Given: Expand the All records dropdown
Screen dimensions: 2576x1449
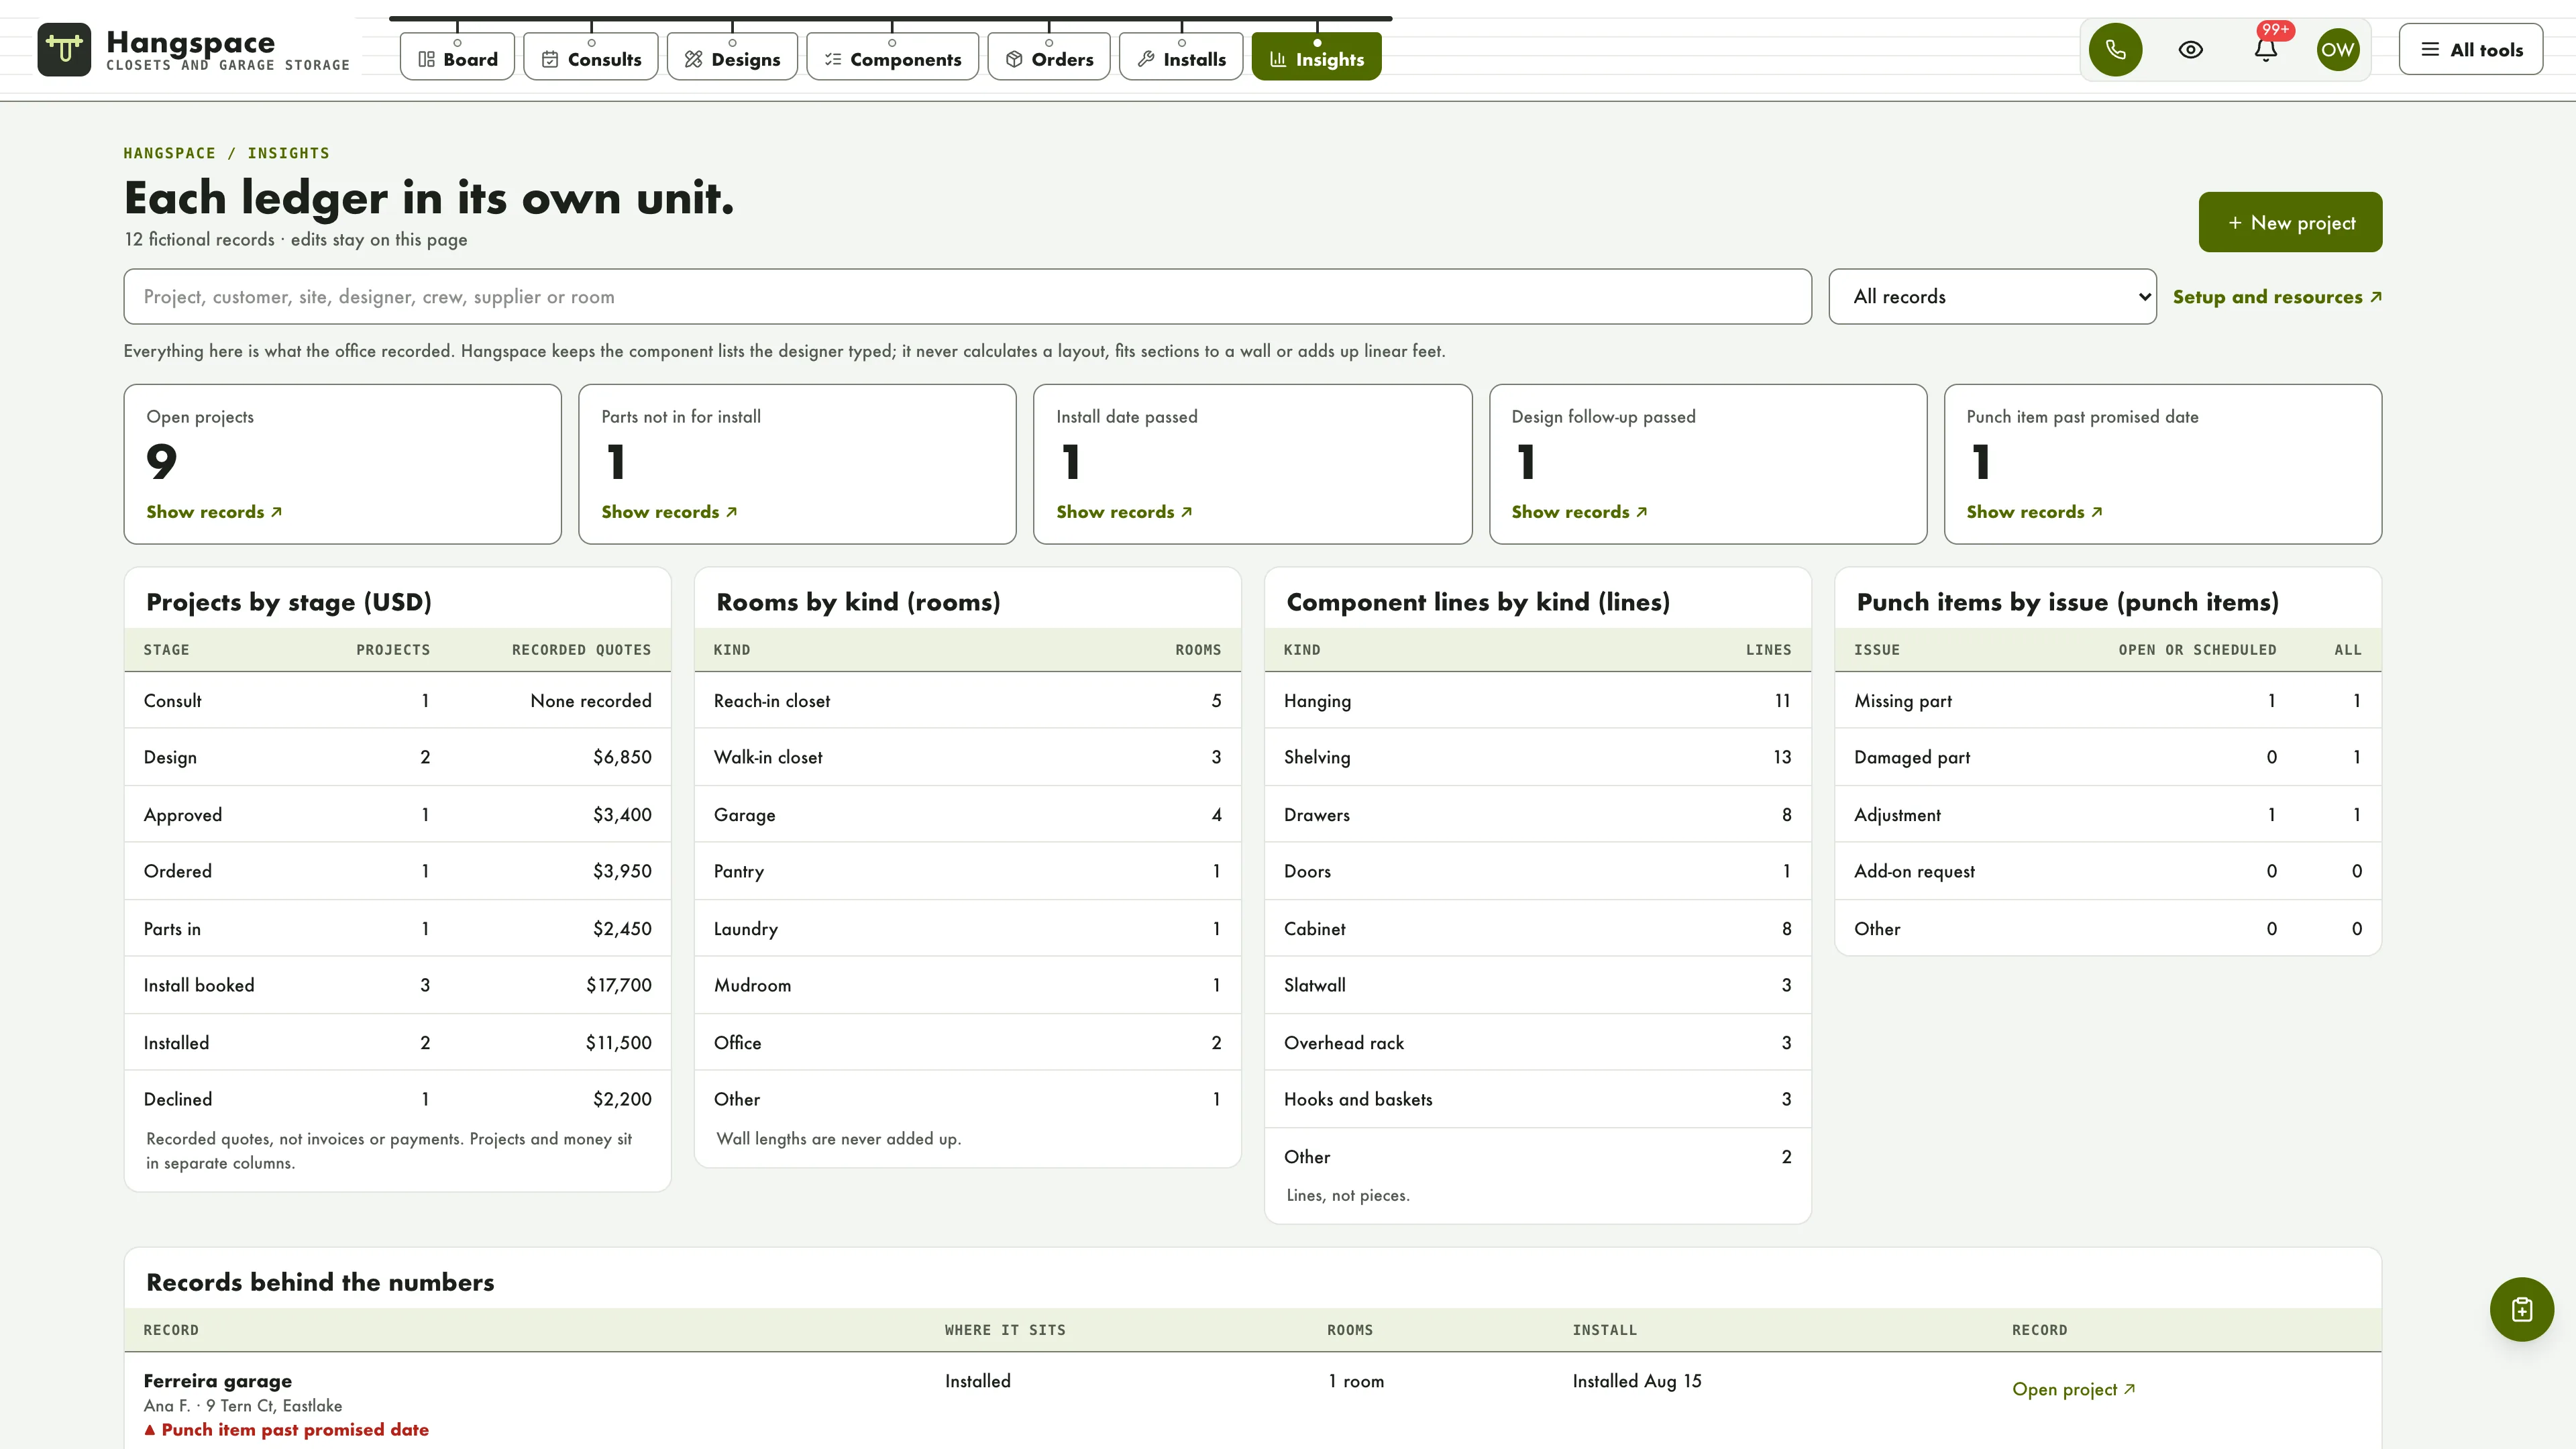Looking at the screenshot, I should click(x=1992, y=296).
